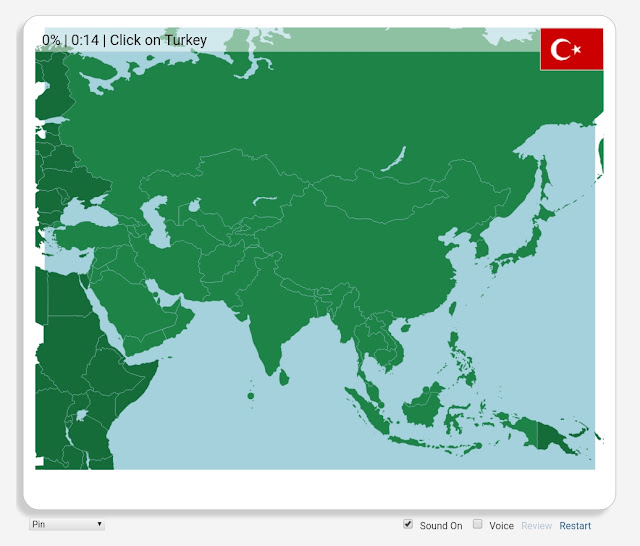This screenshot has width=640, height=546.
Task: Open the Pin mode dropdown
Action: coord(67,524)
